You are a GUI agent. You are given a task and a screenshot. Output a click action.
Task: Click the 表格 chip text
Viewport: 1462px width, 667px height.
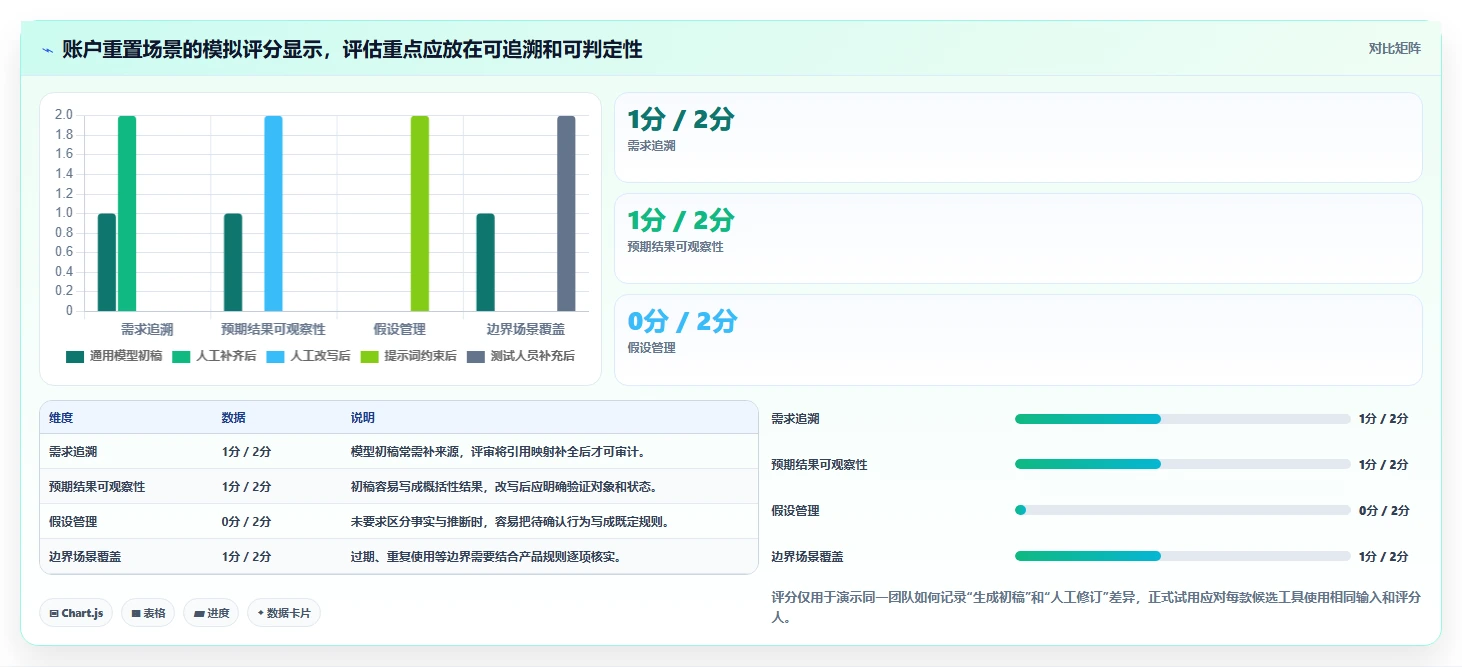coord(154,613)
